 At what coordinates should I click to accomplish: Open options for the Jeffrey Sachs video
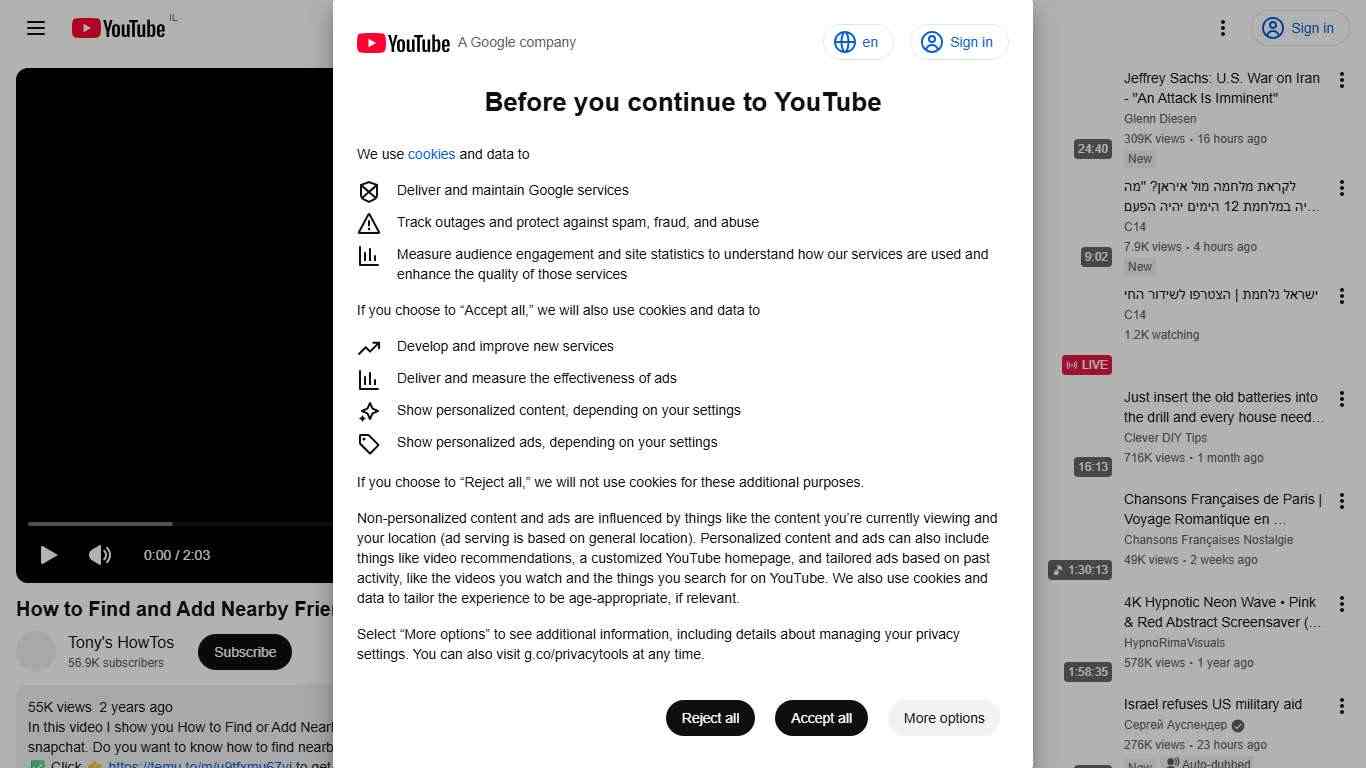[x=1342, y=80]
